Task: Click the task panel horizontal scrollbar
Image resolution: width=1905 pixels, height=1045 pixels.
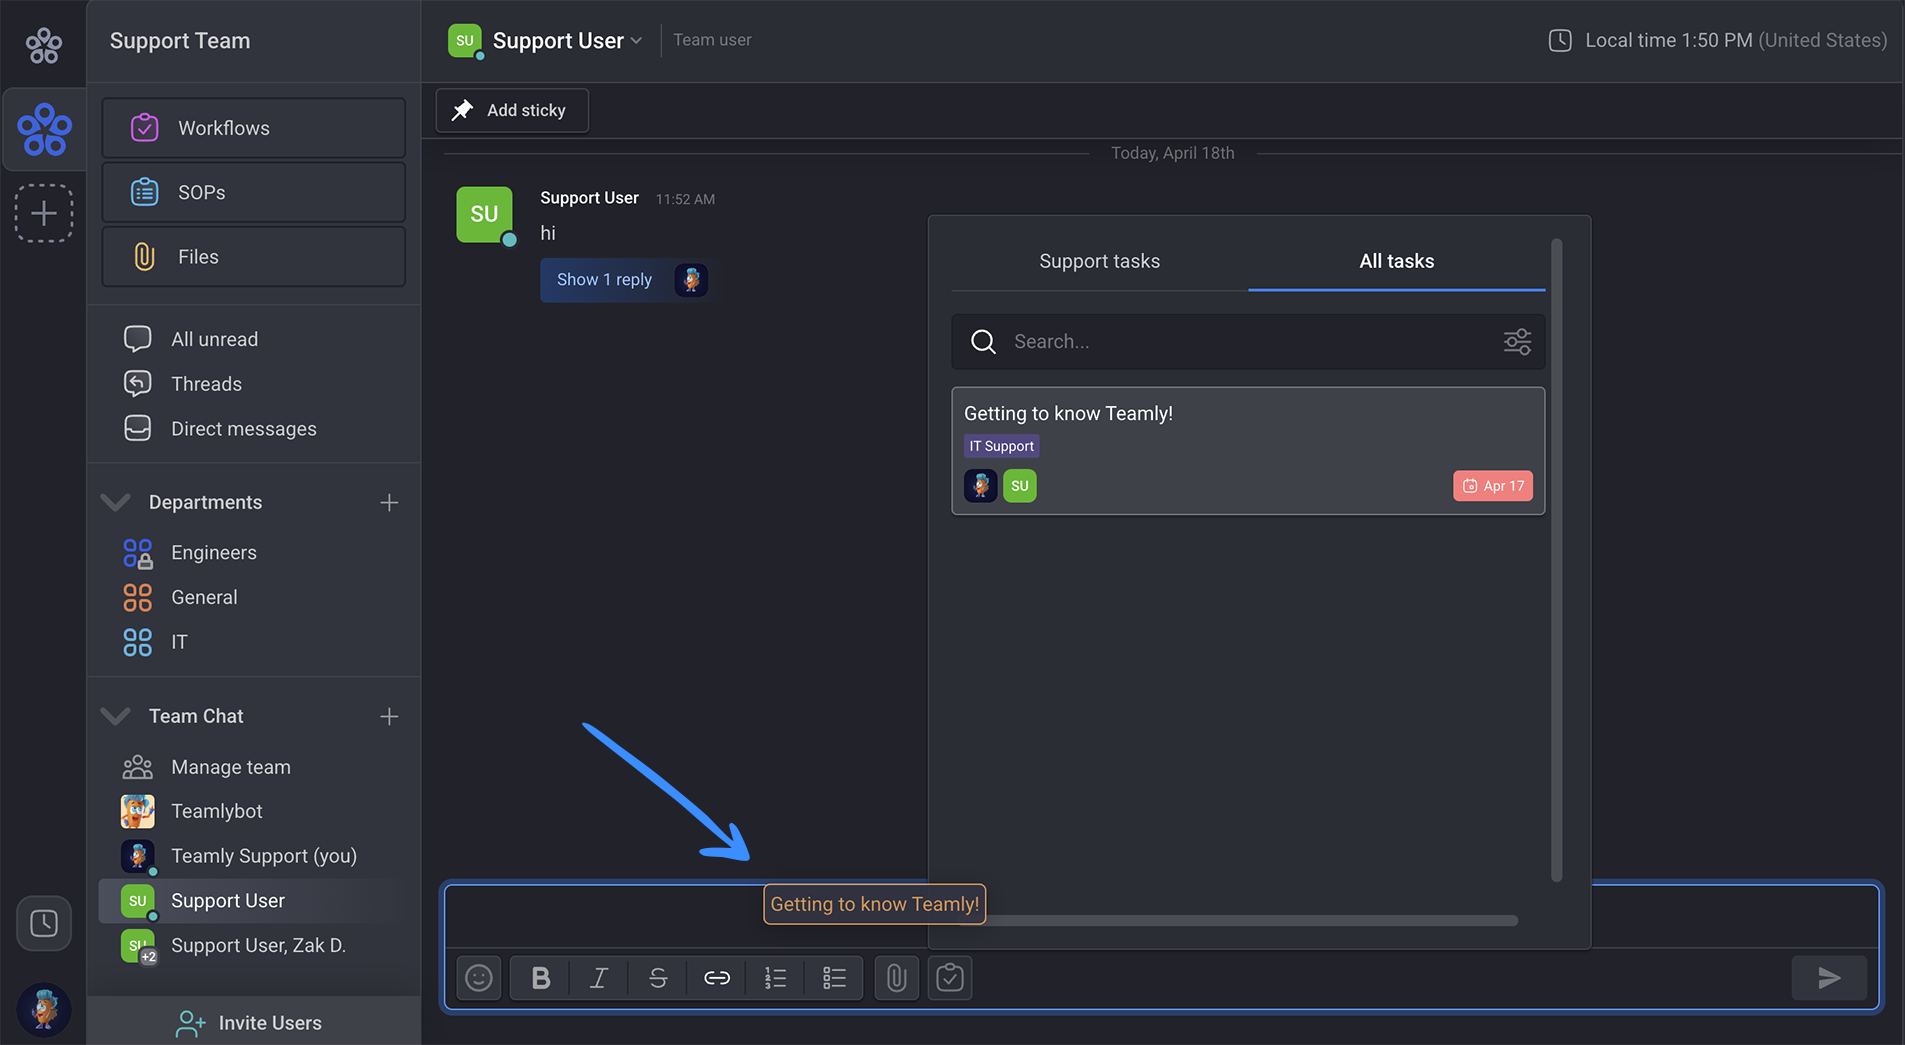Action: pos(1240,920)
